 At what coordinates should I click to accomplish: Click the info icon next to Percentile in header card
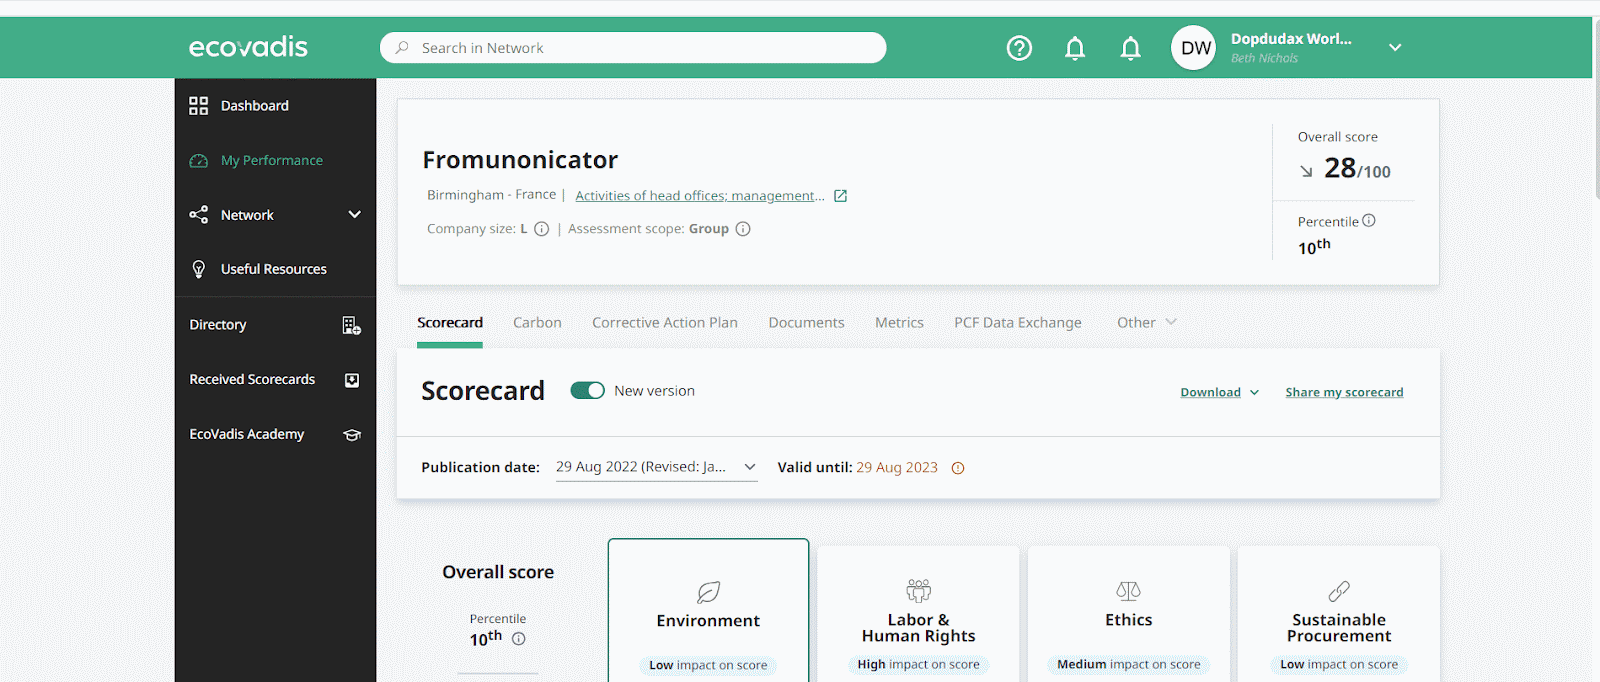[x=1369, y=221]
